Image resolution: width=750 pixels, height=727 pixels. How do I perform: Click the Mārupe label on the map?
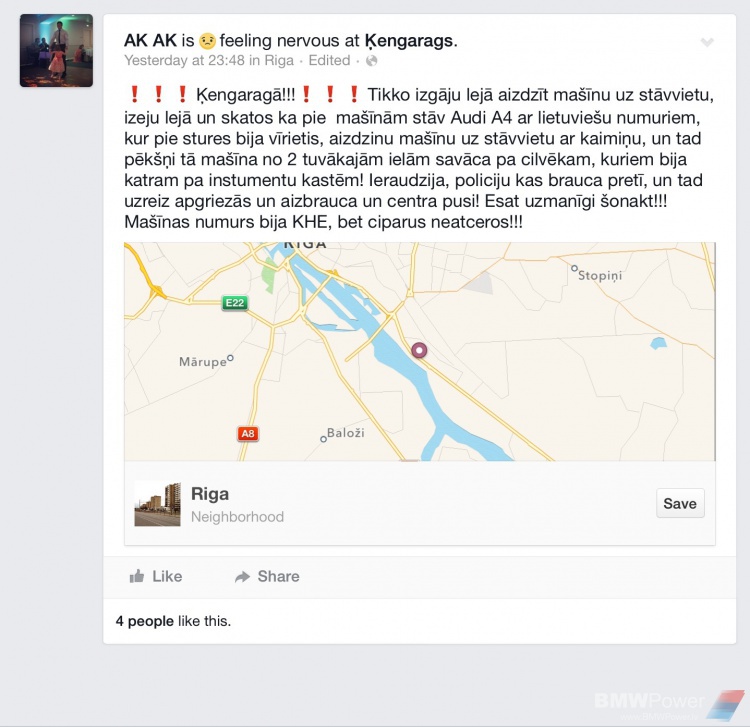202,362
